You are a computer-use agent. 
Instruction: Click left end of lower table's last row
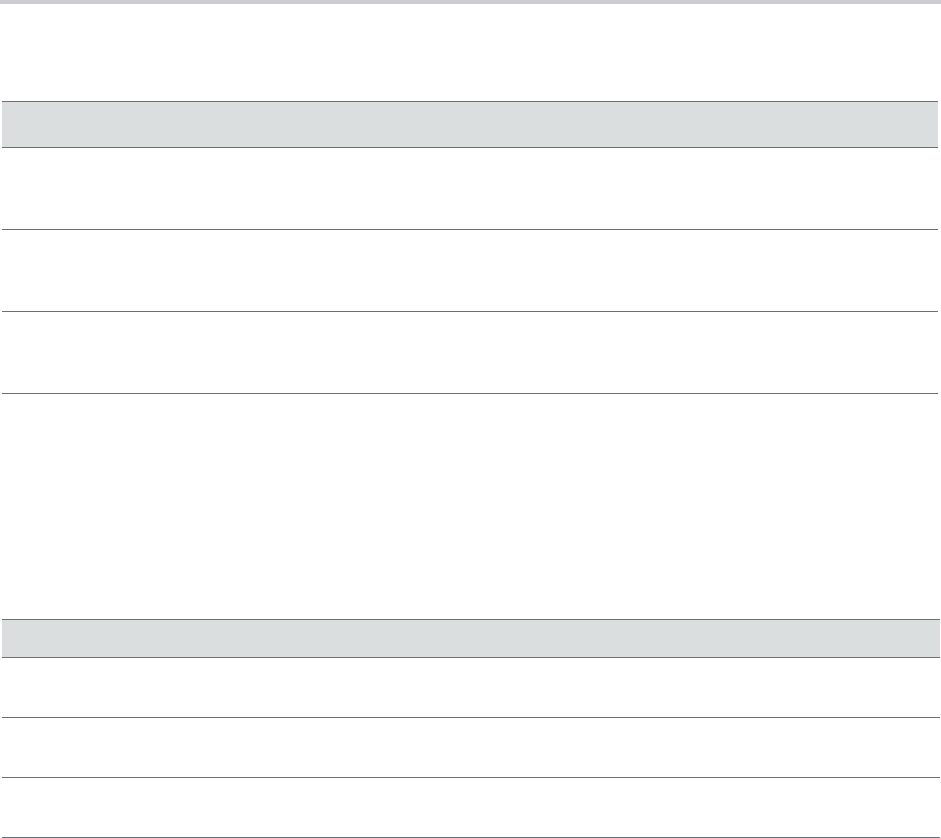(x=20, y=807)
